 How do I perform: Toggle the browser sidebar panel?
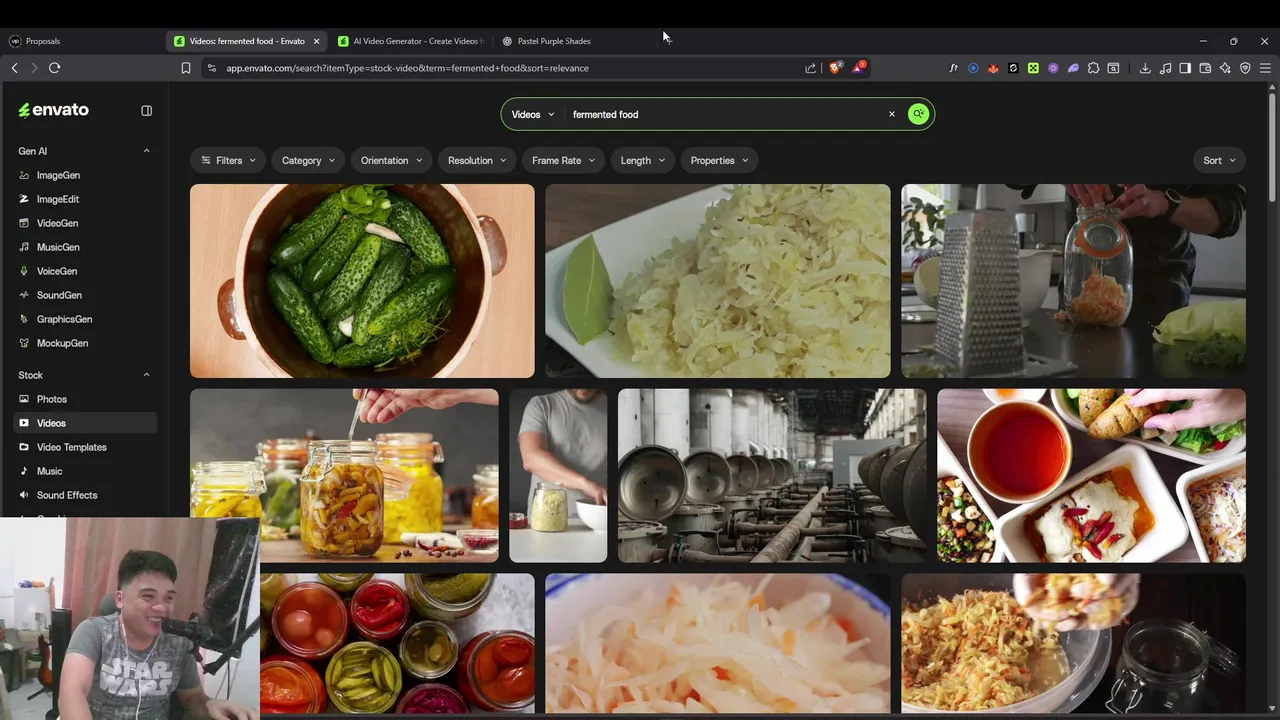click(1185, 68)
